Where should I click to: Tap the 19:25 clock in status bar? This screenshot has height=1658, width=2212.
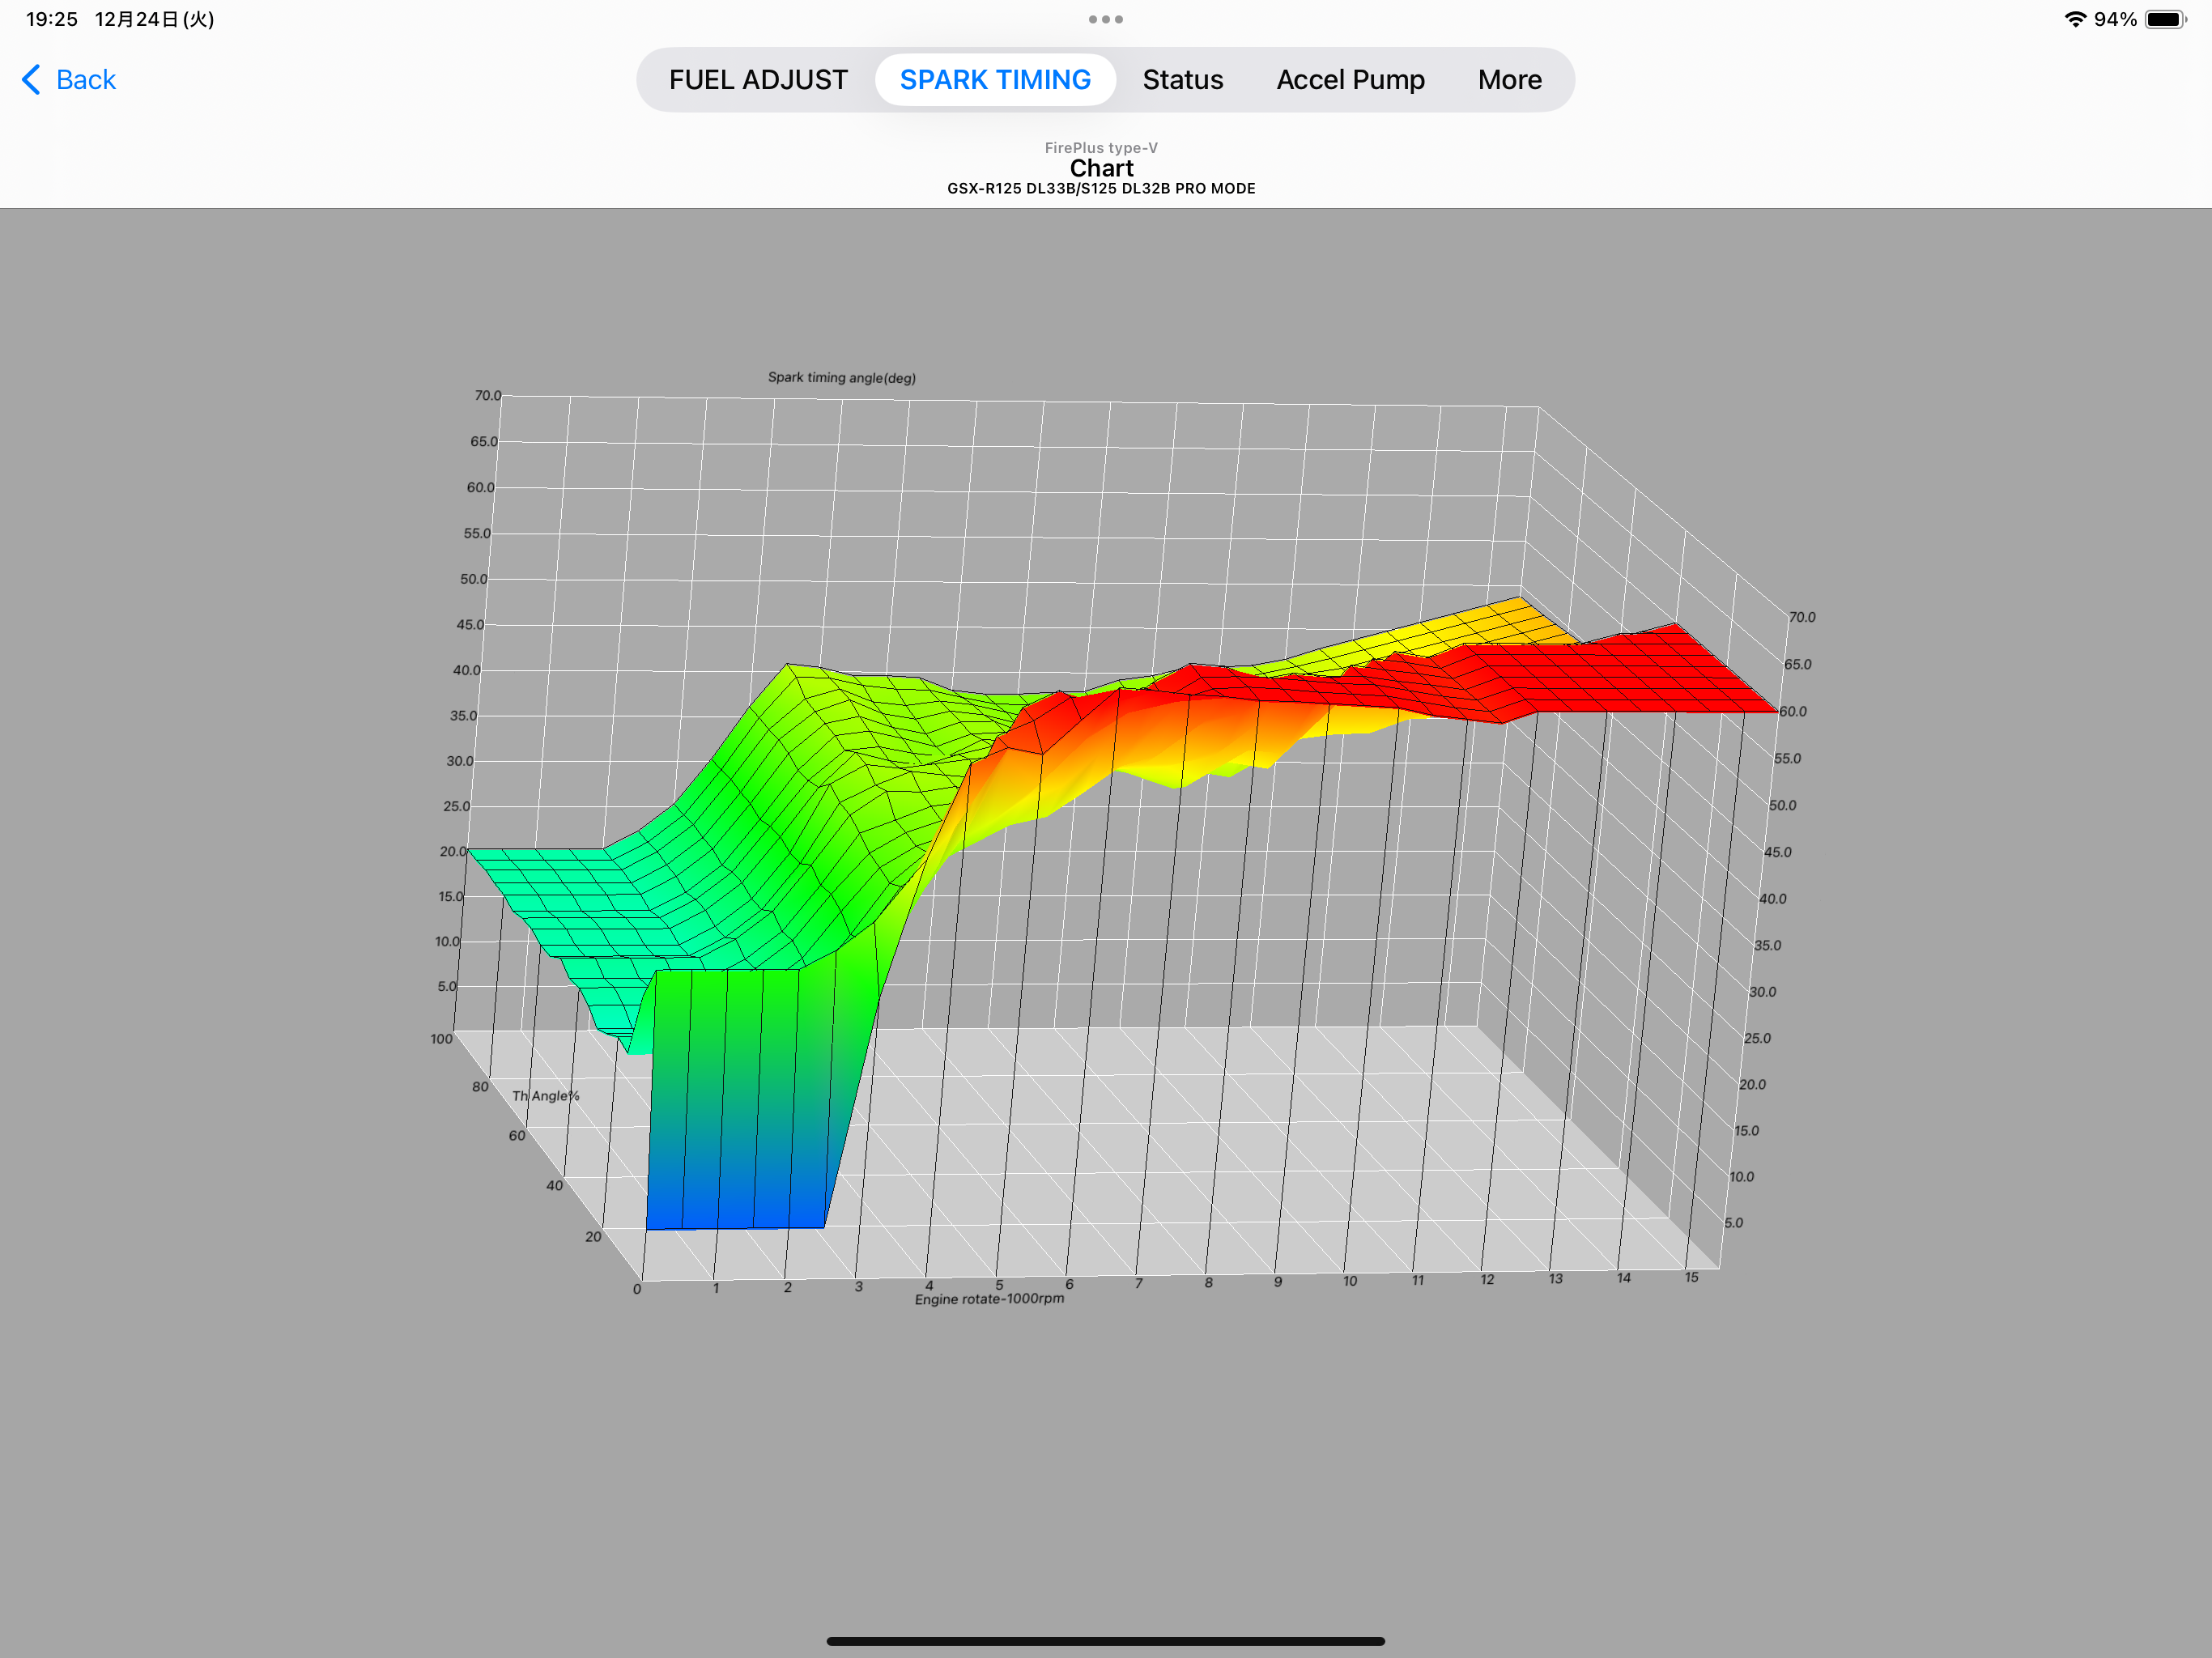point(51,19)
